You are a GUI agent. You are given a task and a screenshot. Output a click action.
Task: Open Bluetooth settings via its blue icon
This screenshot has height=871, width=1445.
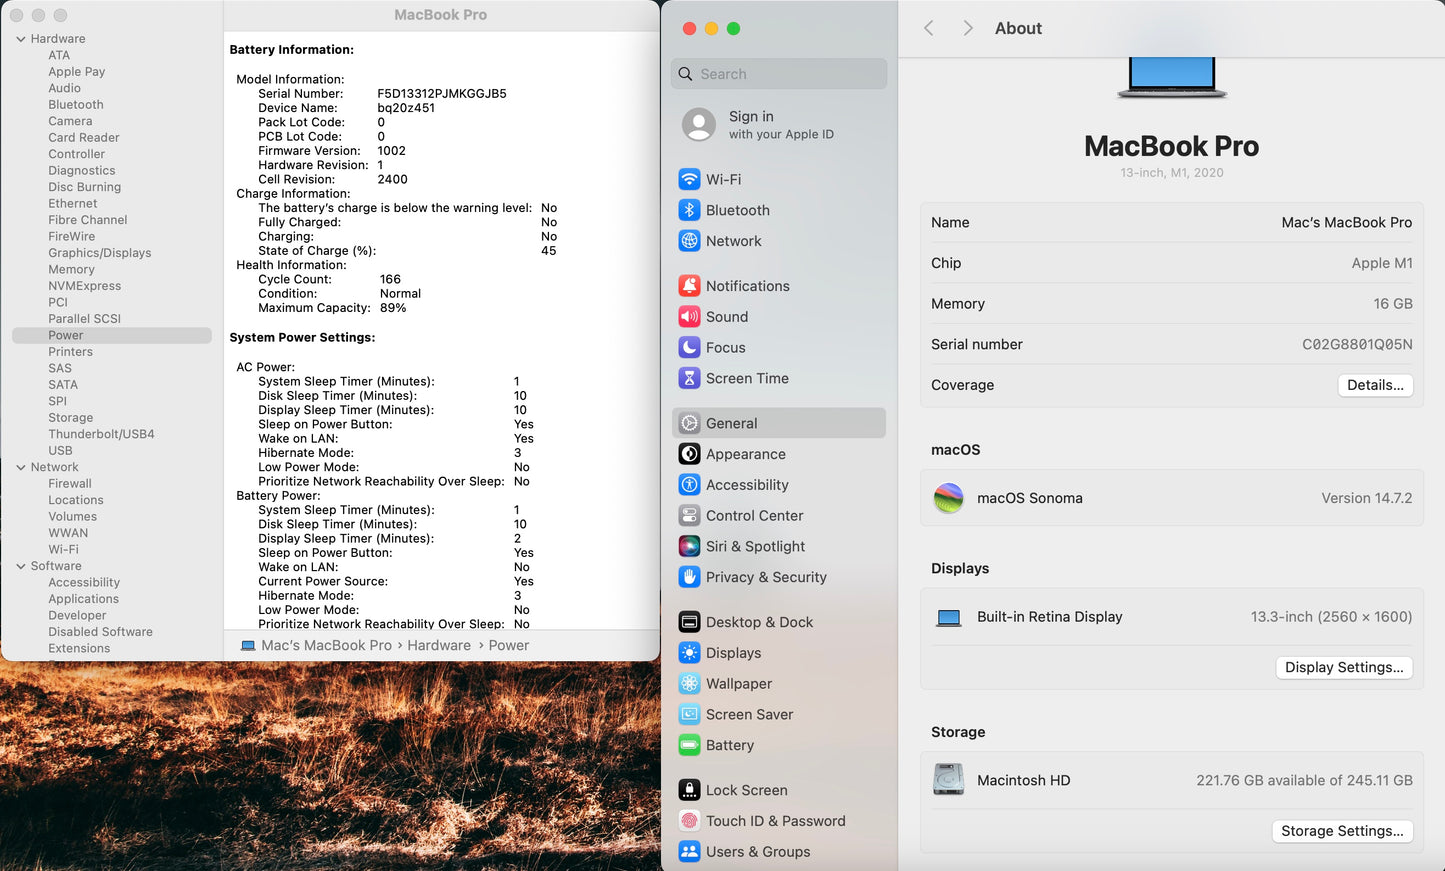689,210
